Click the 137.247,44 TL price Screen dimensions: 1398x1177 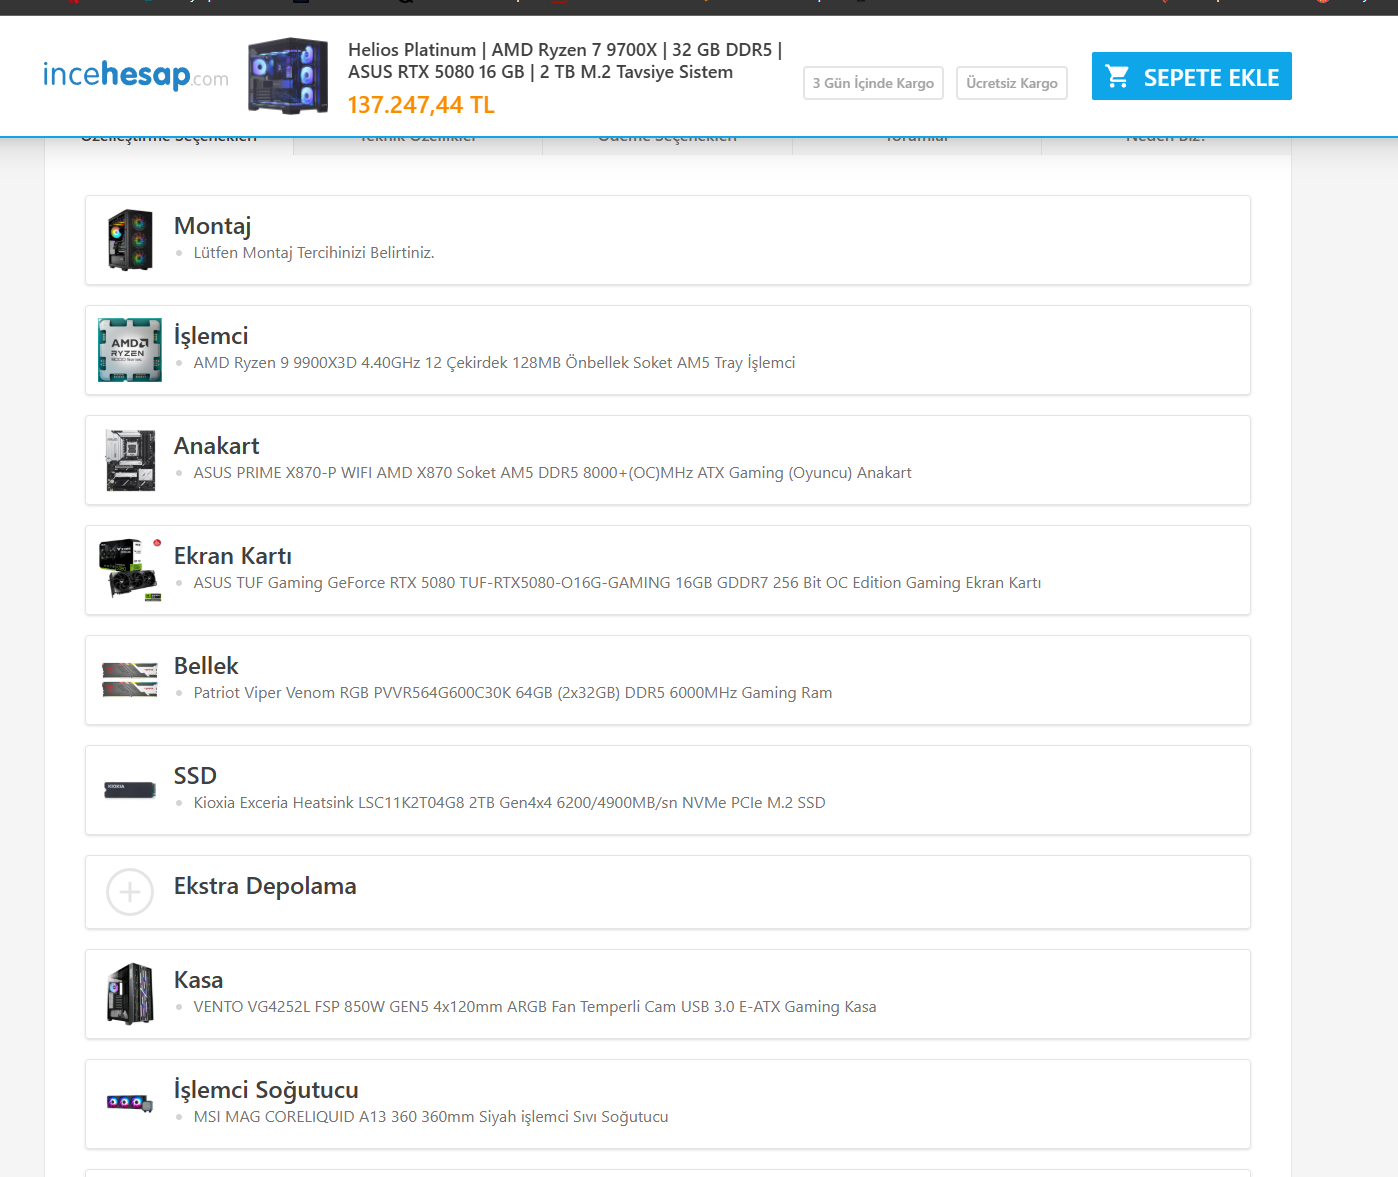tap(421, 105)
